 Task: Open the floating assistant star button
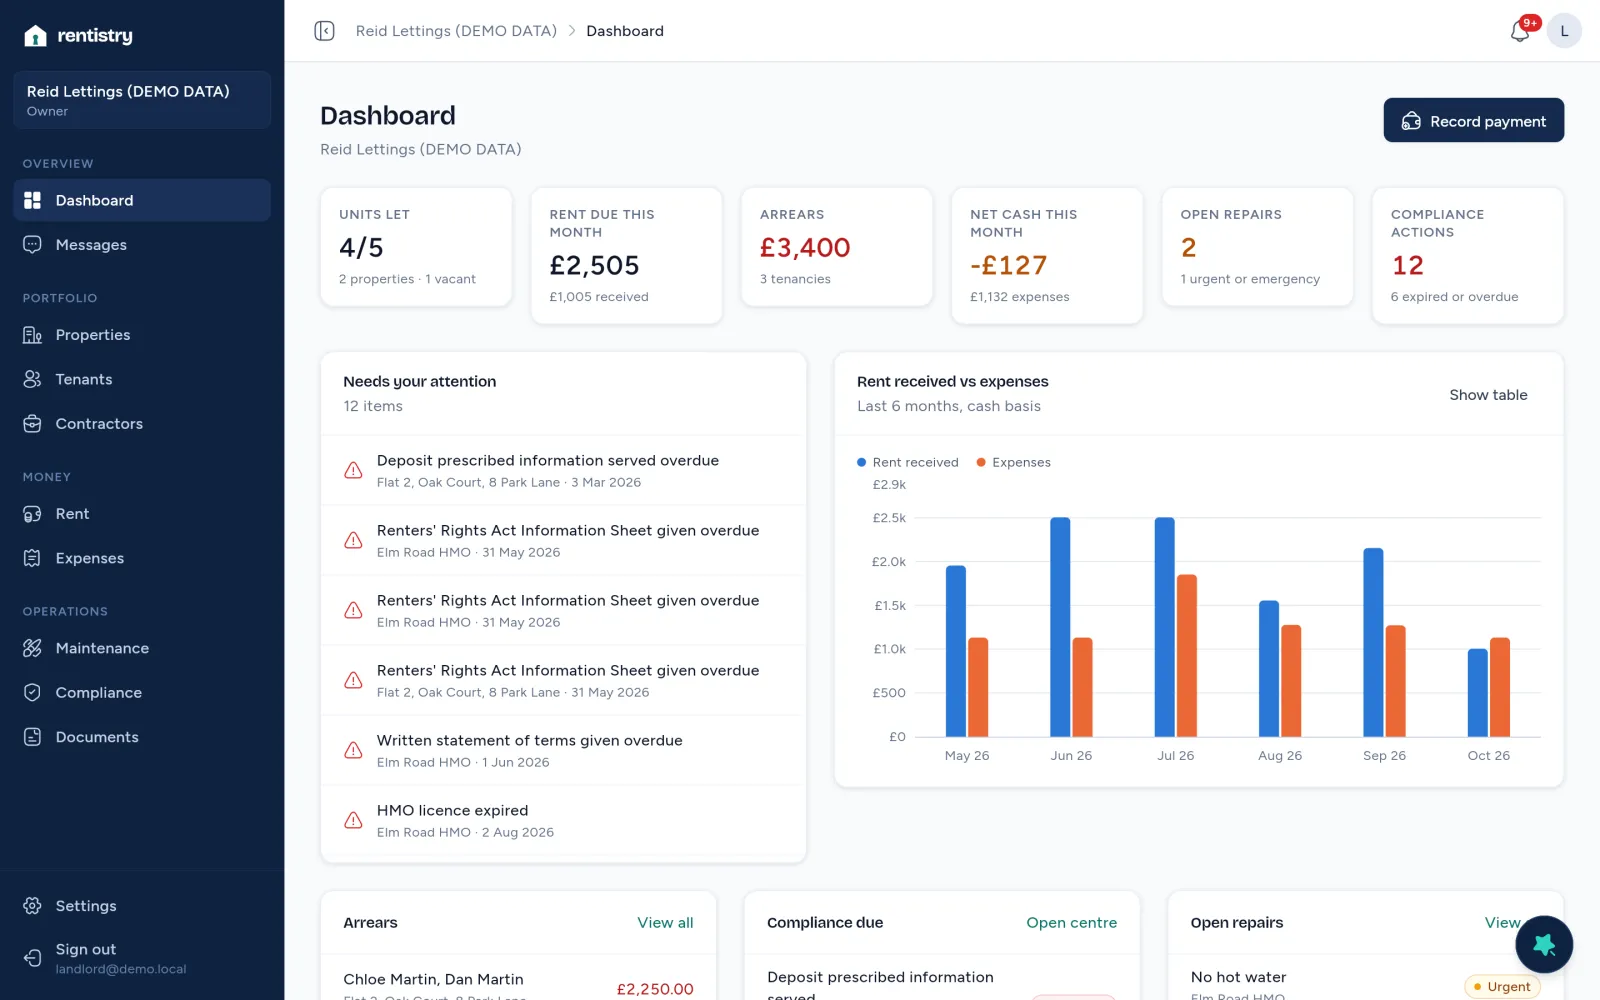1544,944
